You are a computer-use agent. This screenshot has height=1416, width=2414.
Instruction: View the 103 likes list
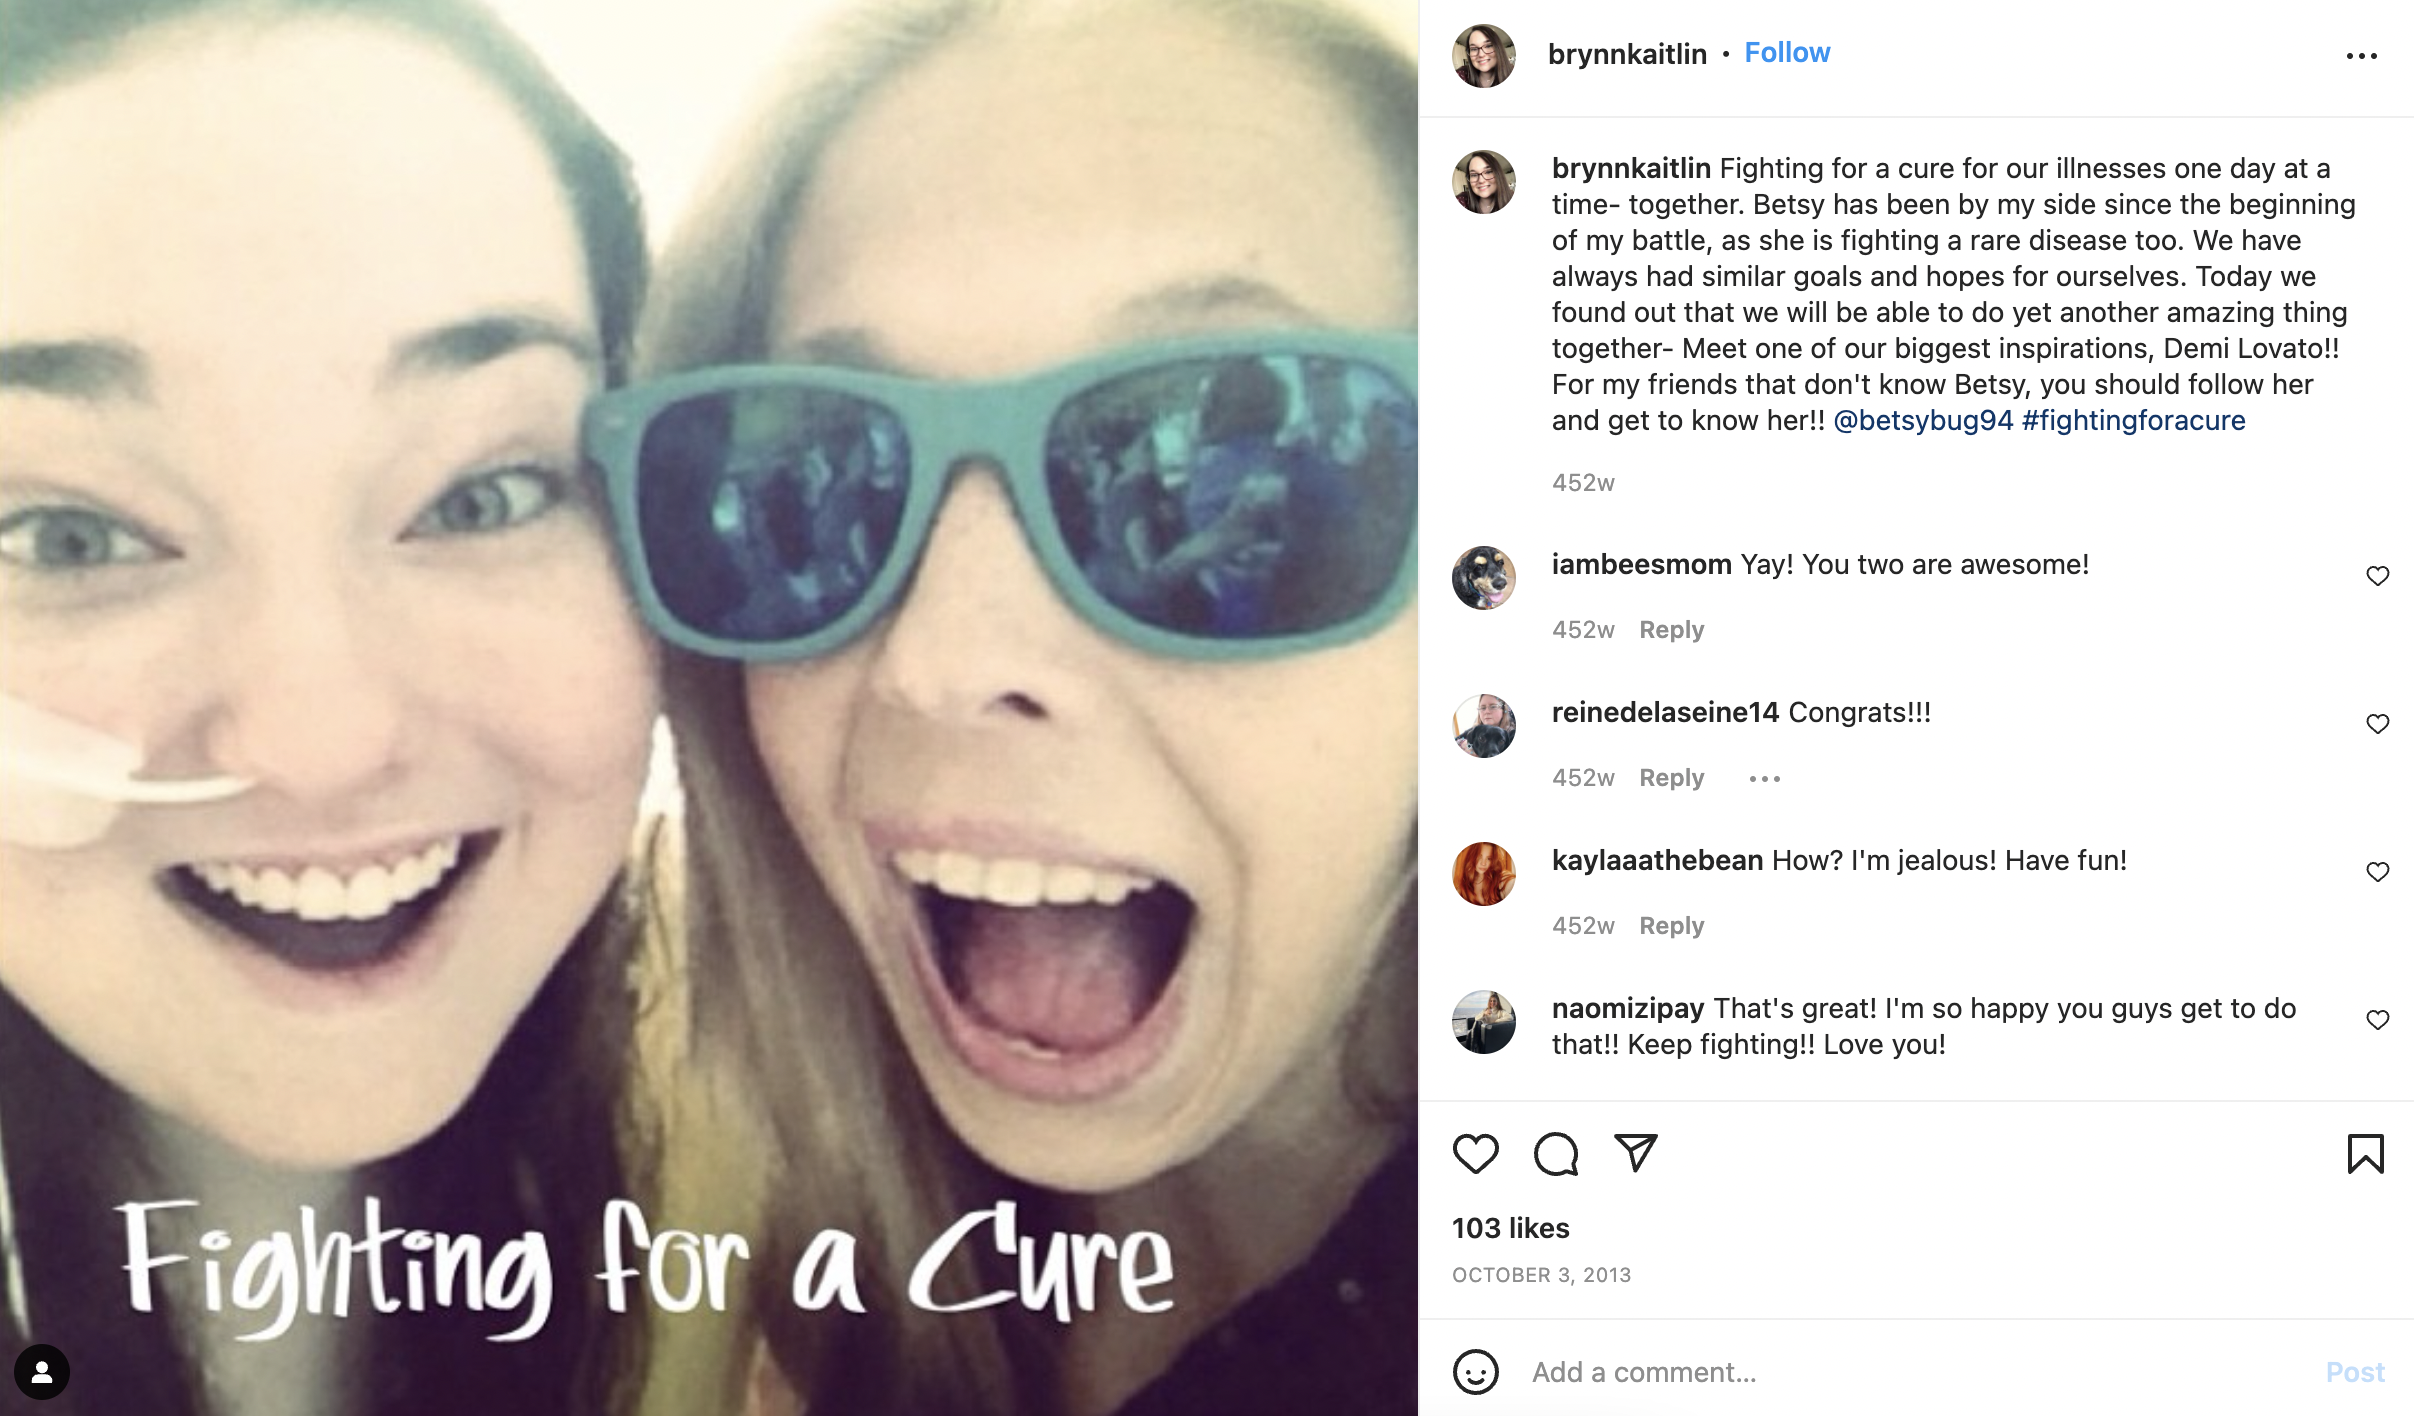click(1511, 1228)
